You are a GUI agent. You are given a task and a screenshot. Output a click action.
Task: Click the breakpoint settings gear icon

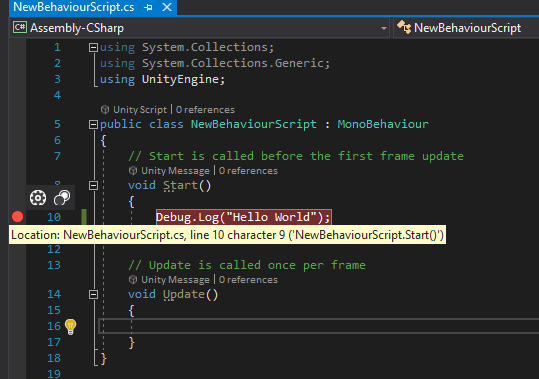coord(38,198)
